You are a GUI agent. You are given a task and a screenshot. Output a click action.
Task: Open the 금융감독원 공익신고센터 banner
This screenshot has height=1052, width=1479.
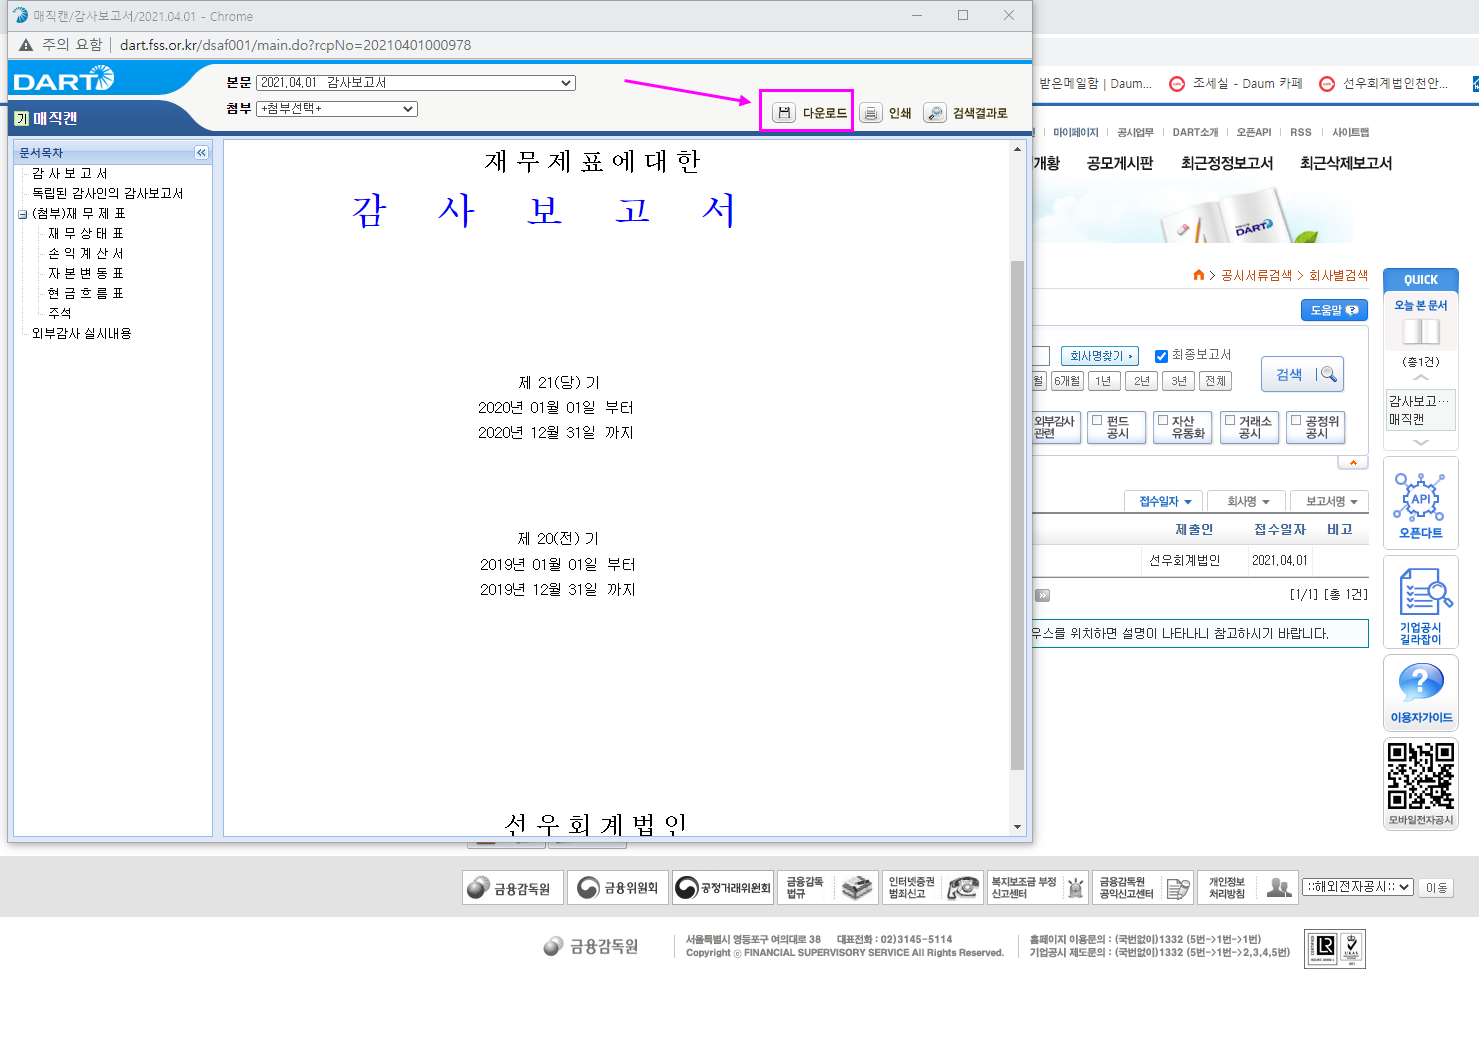pos(1144,888)
